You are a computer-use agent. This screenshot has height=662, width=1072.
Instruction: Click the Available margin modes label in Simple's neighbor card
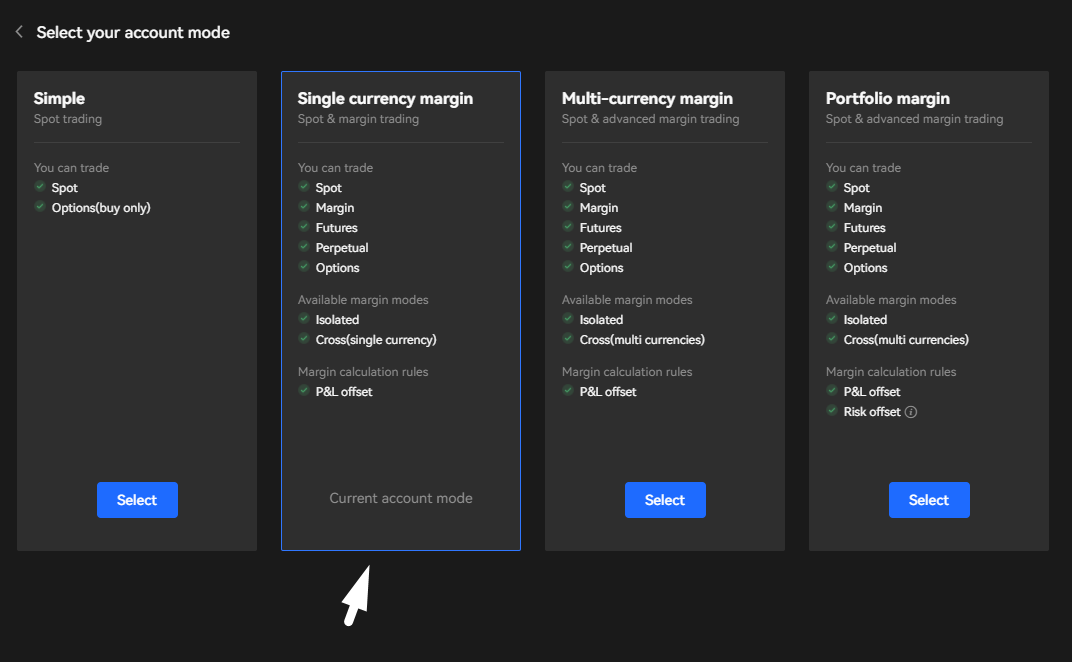pyautogui.click(x=363, y=299)
